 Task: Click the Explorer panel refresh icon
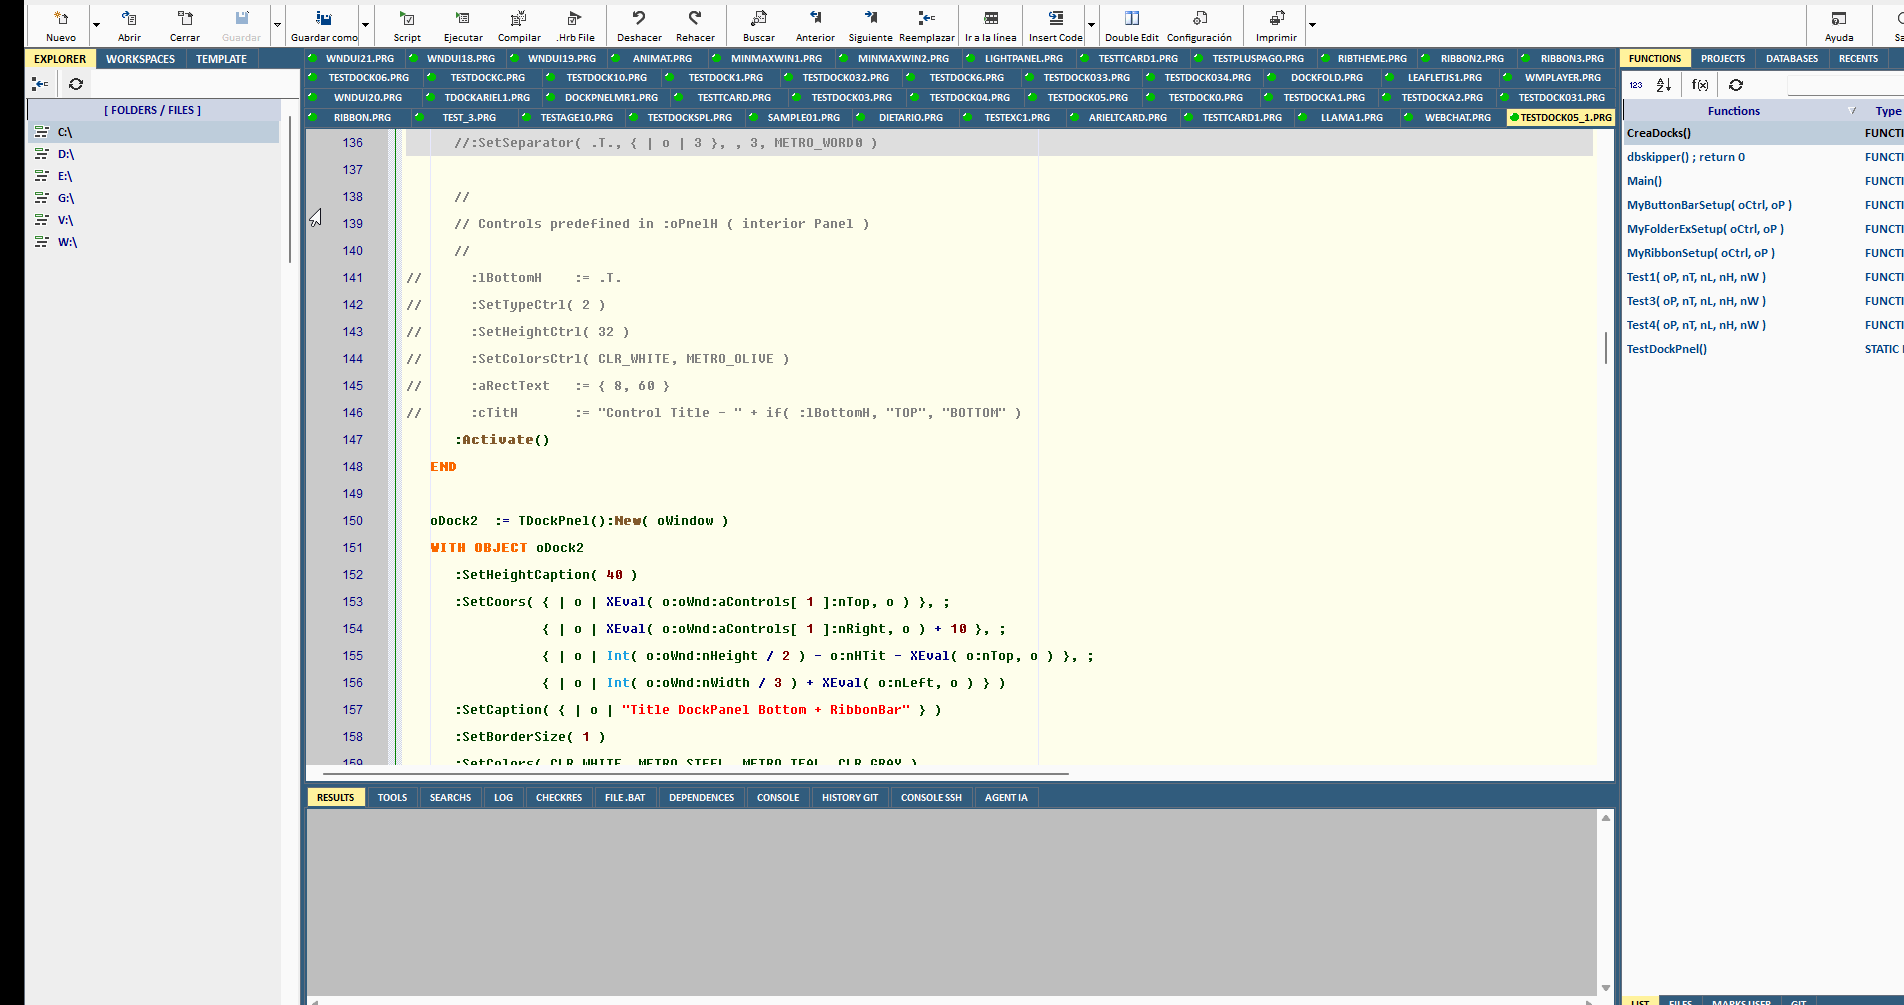(76, 84)
